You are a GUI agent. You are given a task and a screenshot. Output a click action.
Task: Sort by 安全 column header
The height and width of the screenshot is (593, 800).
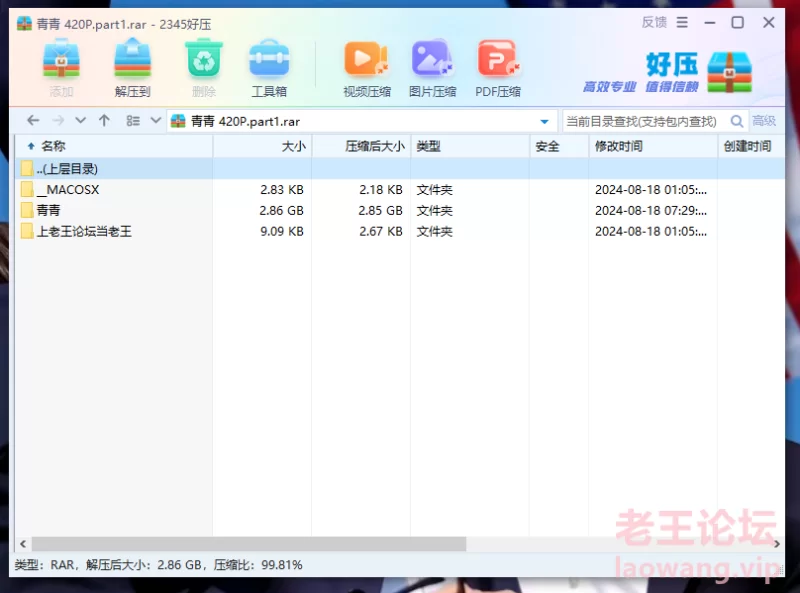tap(559, 146)
